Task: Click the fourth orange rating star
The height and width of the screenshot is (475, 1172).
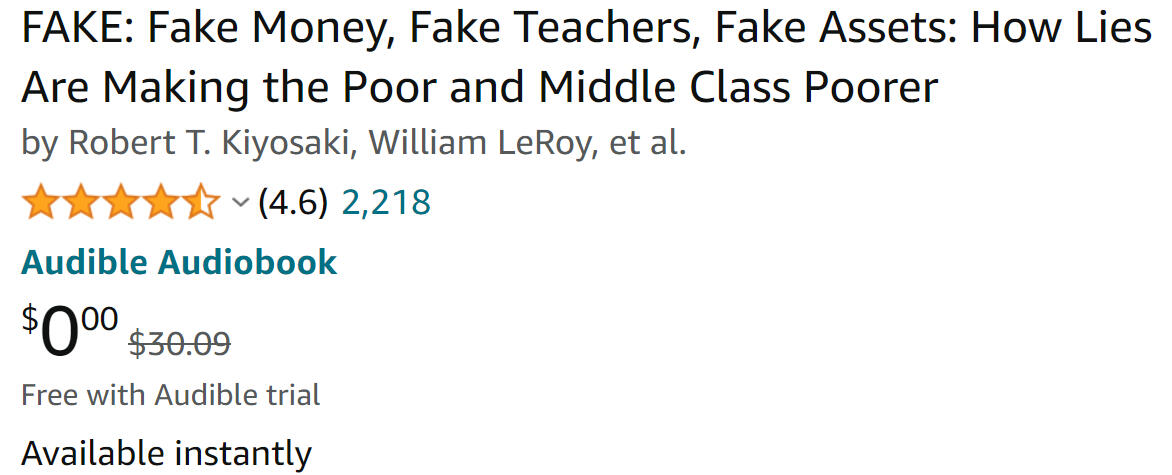Action: 161,202
